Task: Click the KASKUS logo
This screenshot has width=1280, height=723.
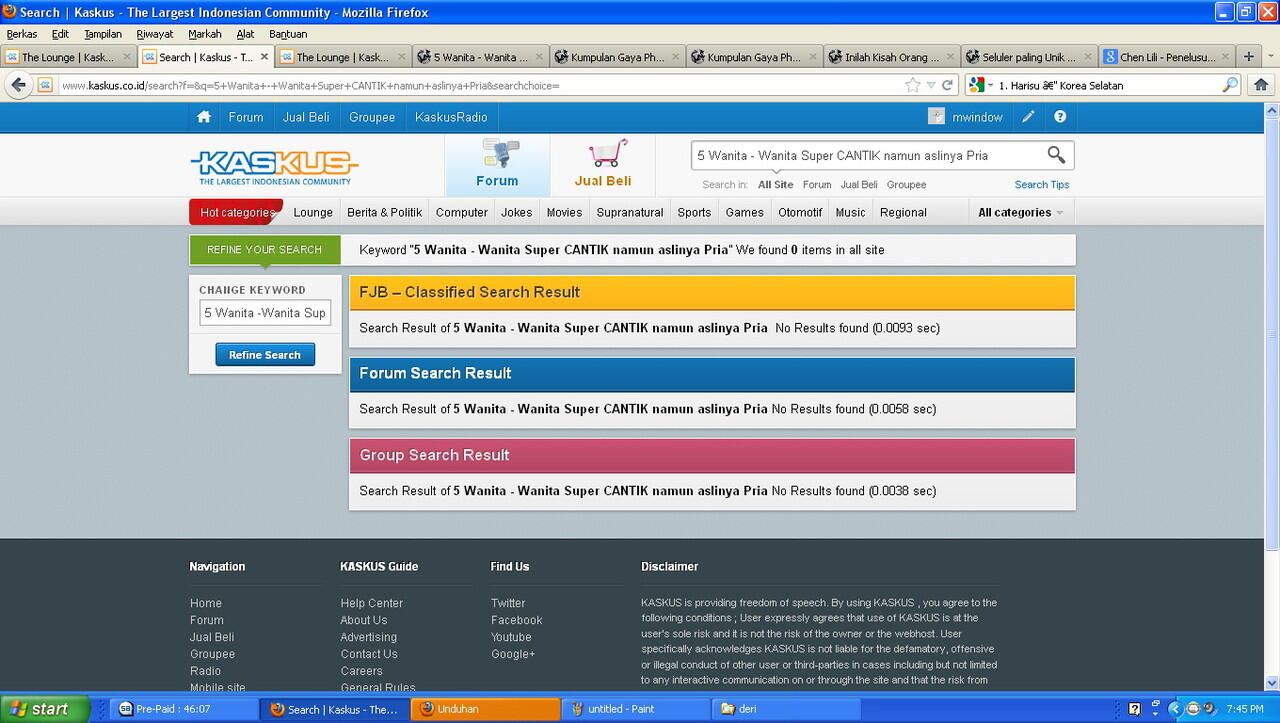Action: pos(274,167)
